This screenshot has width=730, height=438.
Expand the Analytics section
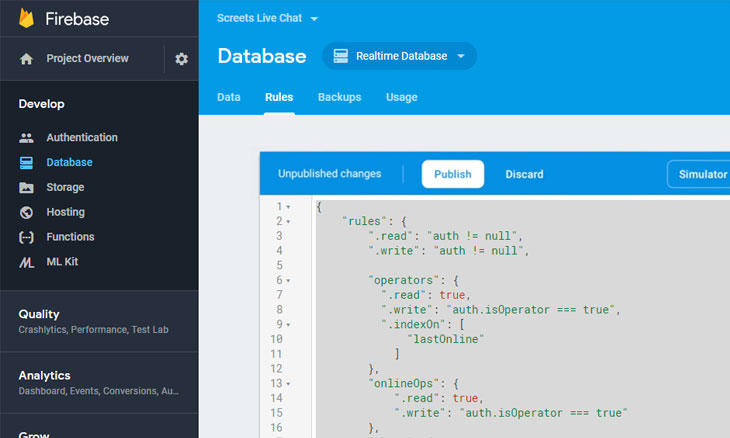coord(99,383)
